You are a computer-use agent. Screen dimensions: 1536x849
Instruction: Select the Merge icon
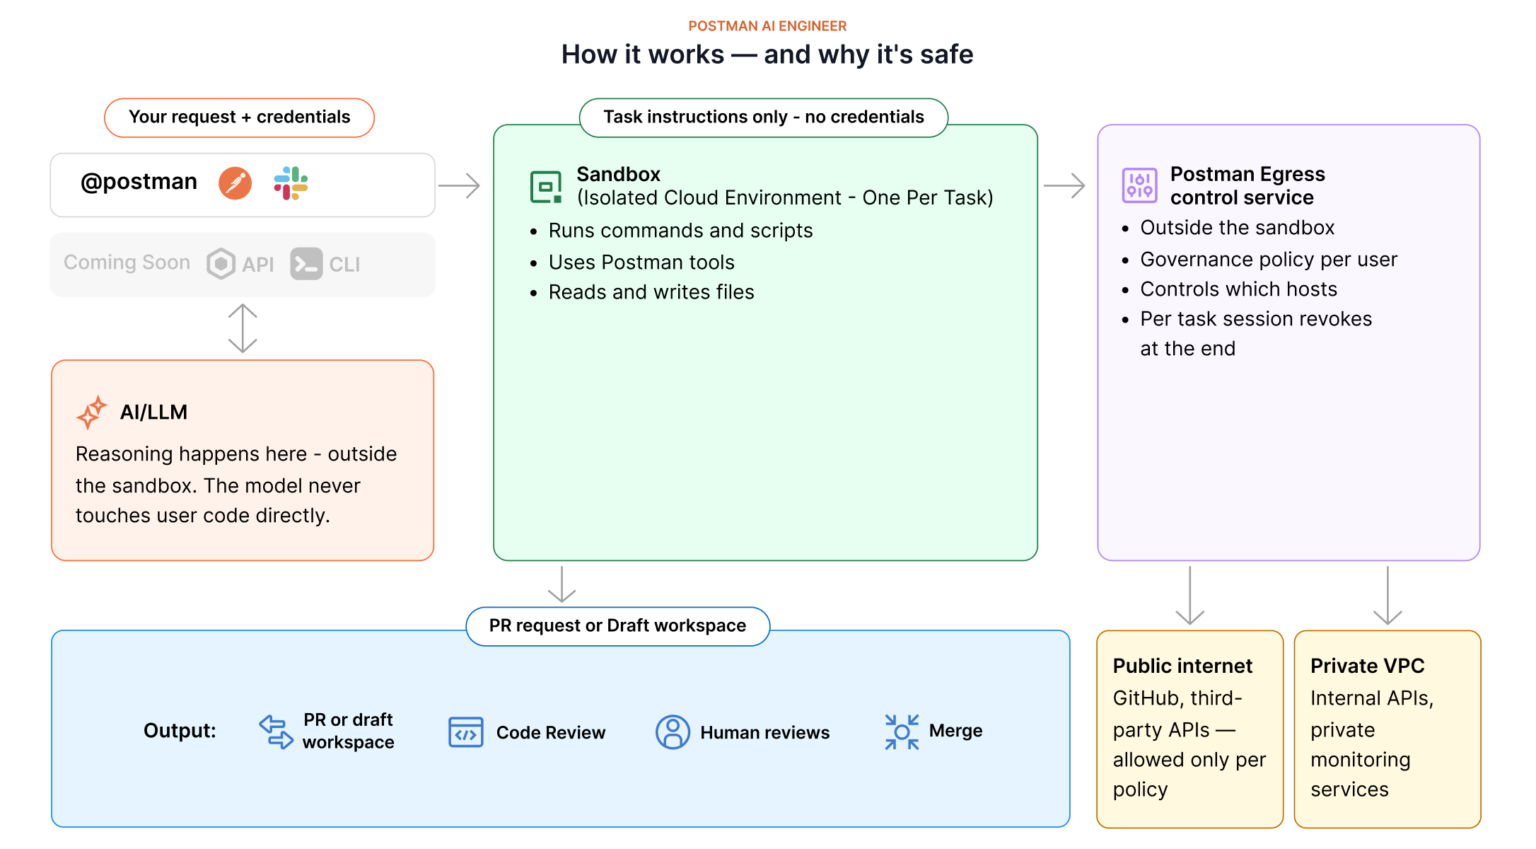click(x=902, y=732)
